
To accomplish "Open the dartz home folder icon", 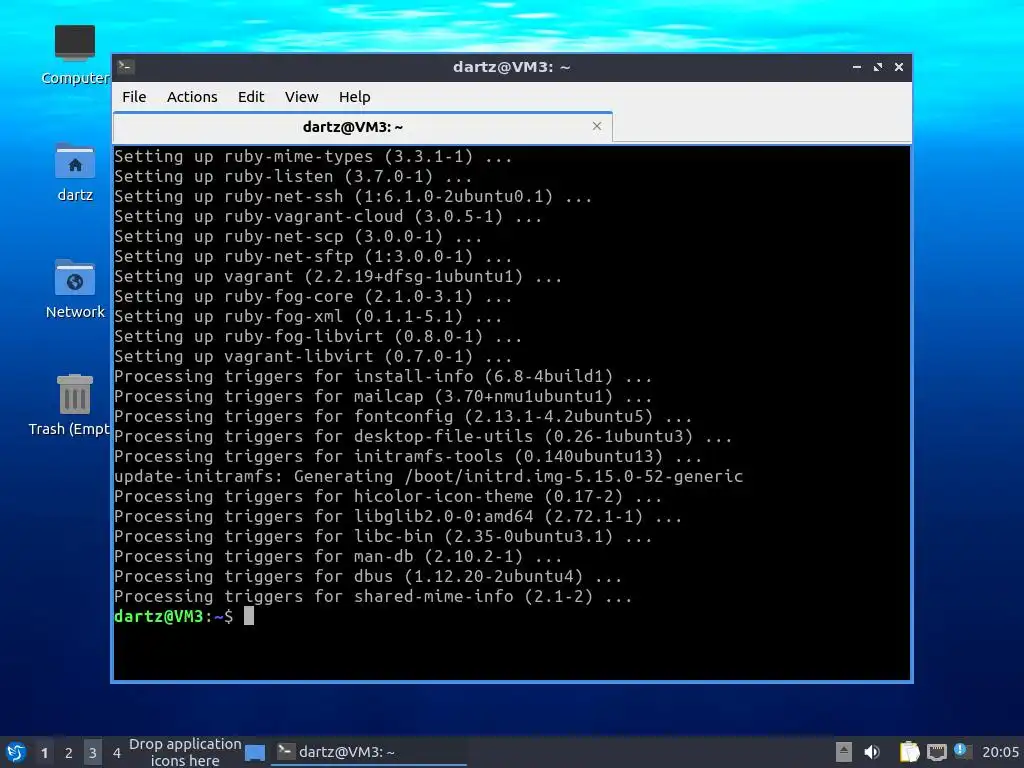I will (74, 173).
